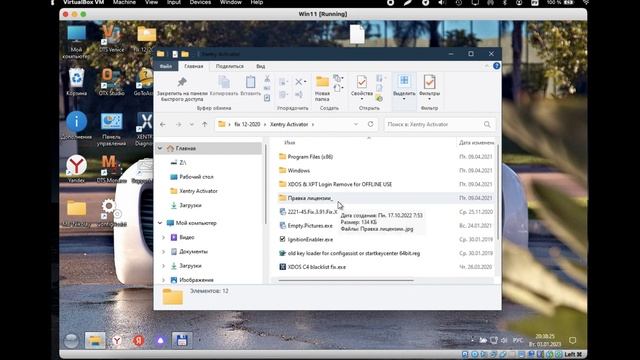The height and width of the screenshot is (360, 640).
Task: Expand the Изображения tree node
Action: [x=163, y=280]
